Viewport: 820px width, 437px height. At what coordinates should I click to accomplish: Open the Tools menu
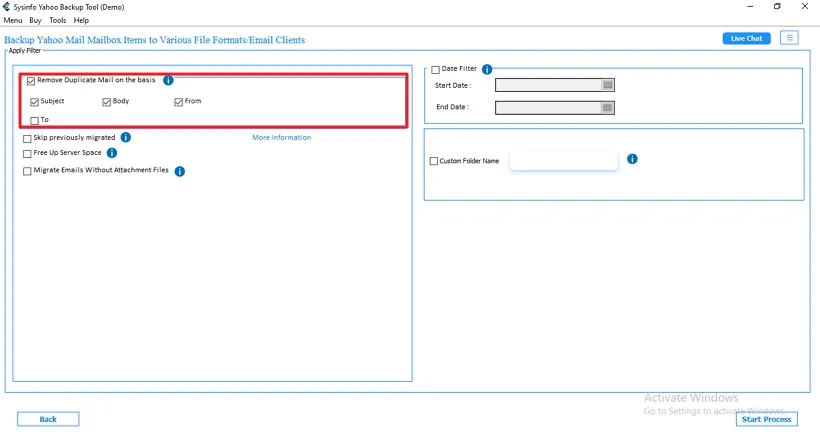click(58, 20)
